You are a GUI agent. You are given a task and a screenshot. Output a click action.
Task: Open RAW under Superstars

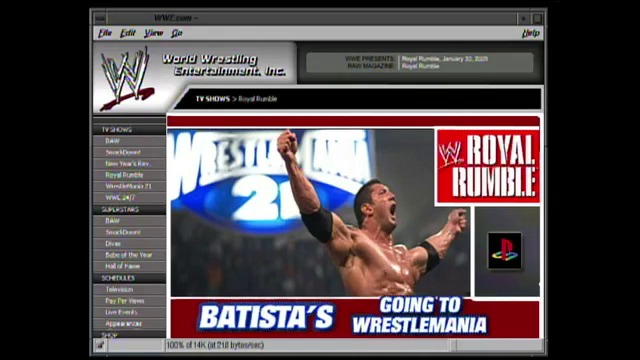[x=112, y=221]
